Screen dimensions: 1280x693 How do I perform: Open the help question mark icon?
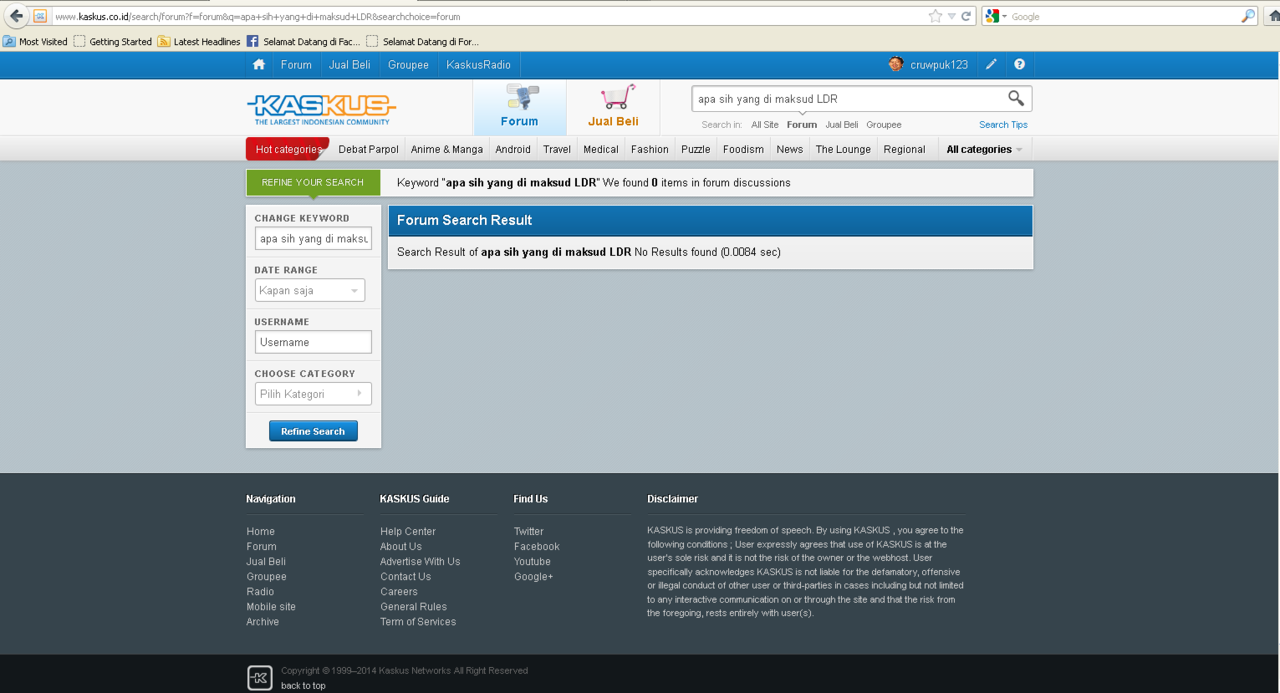(1019, 64)
